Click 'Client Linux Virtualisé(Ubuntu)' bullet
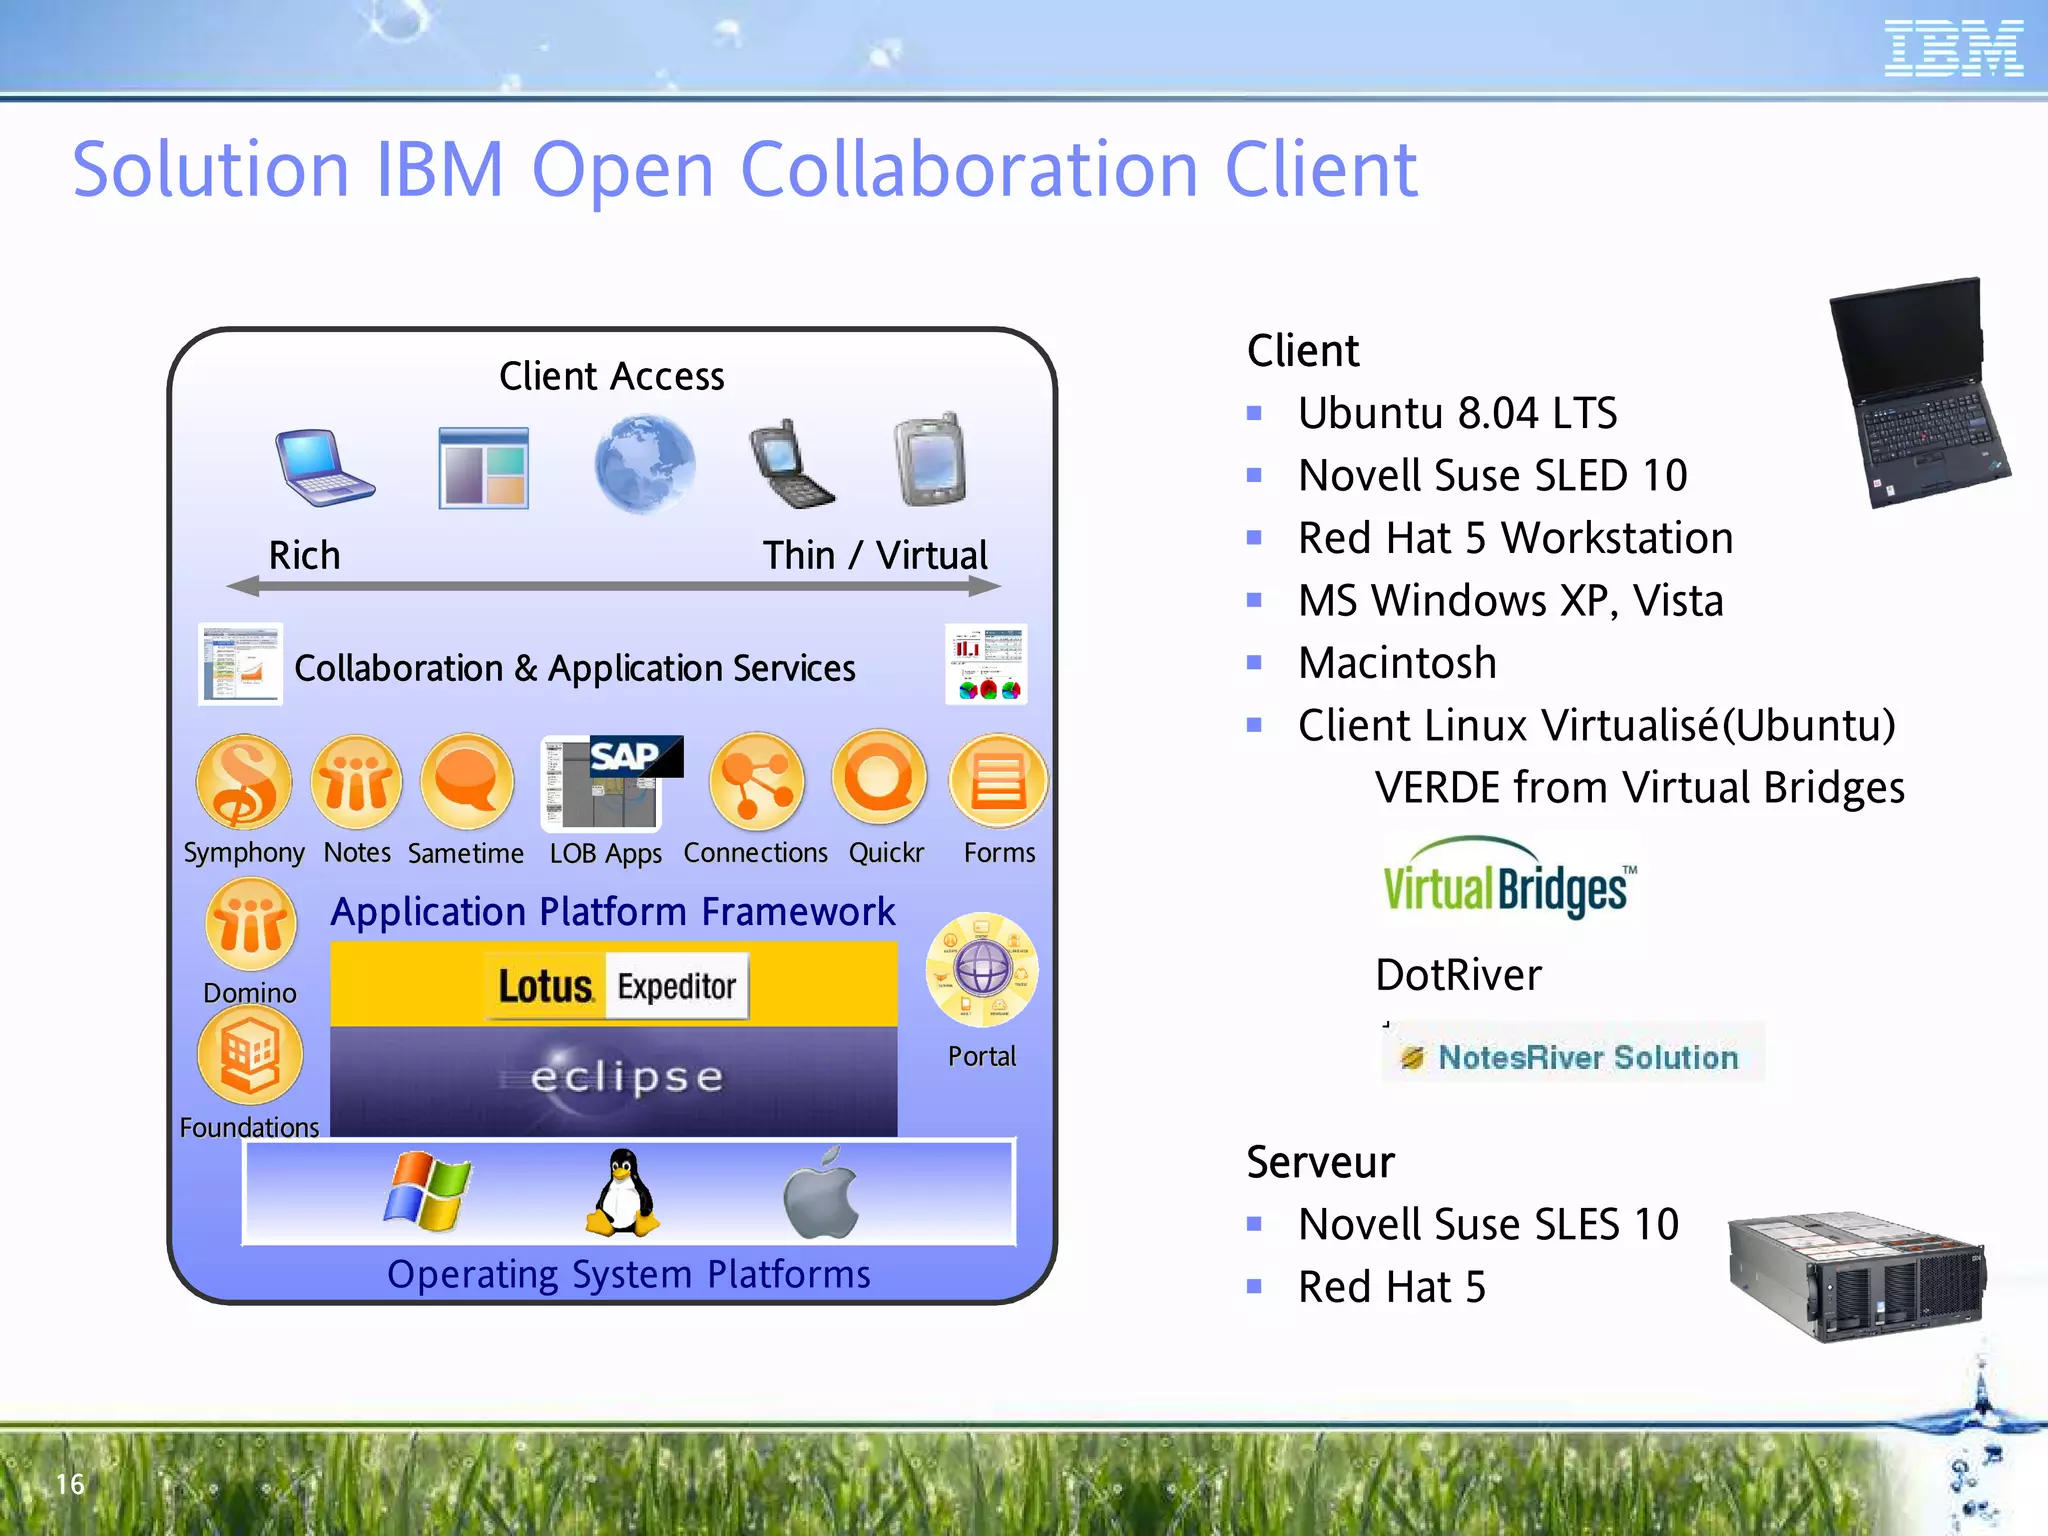The image size is (2048, 1536). coord(1596,726)
